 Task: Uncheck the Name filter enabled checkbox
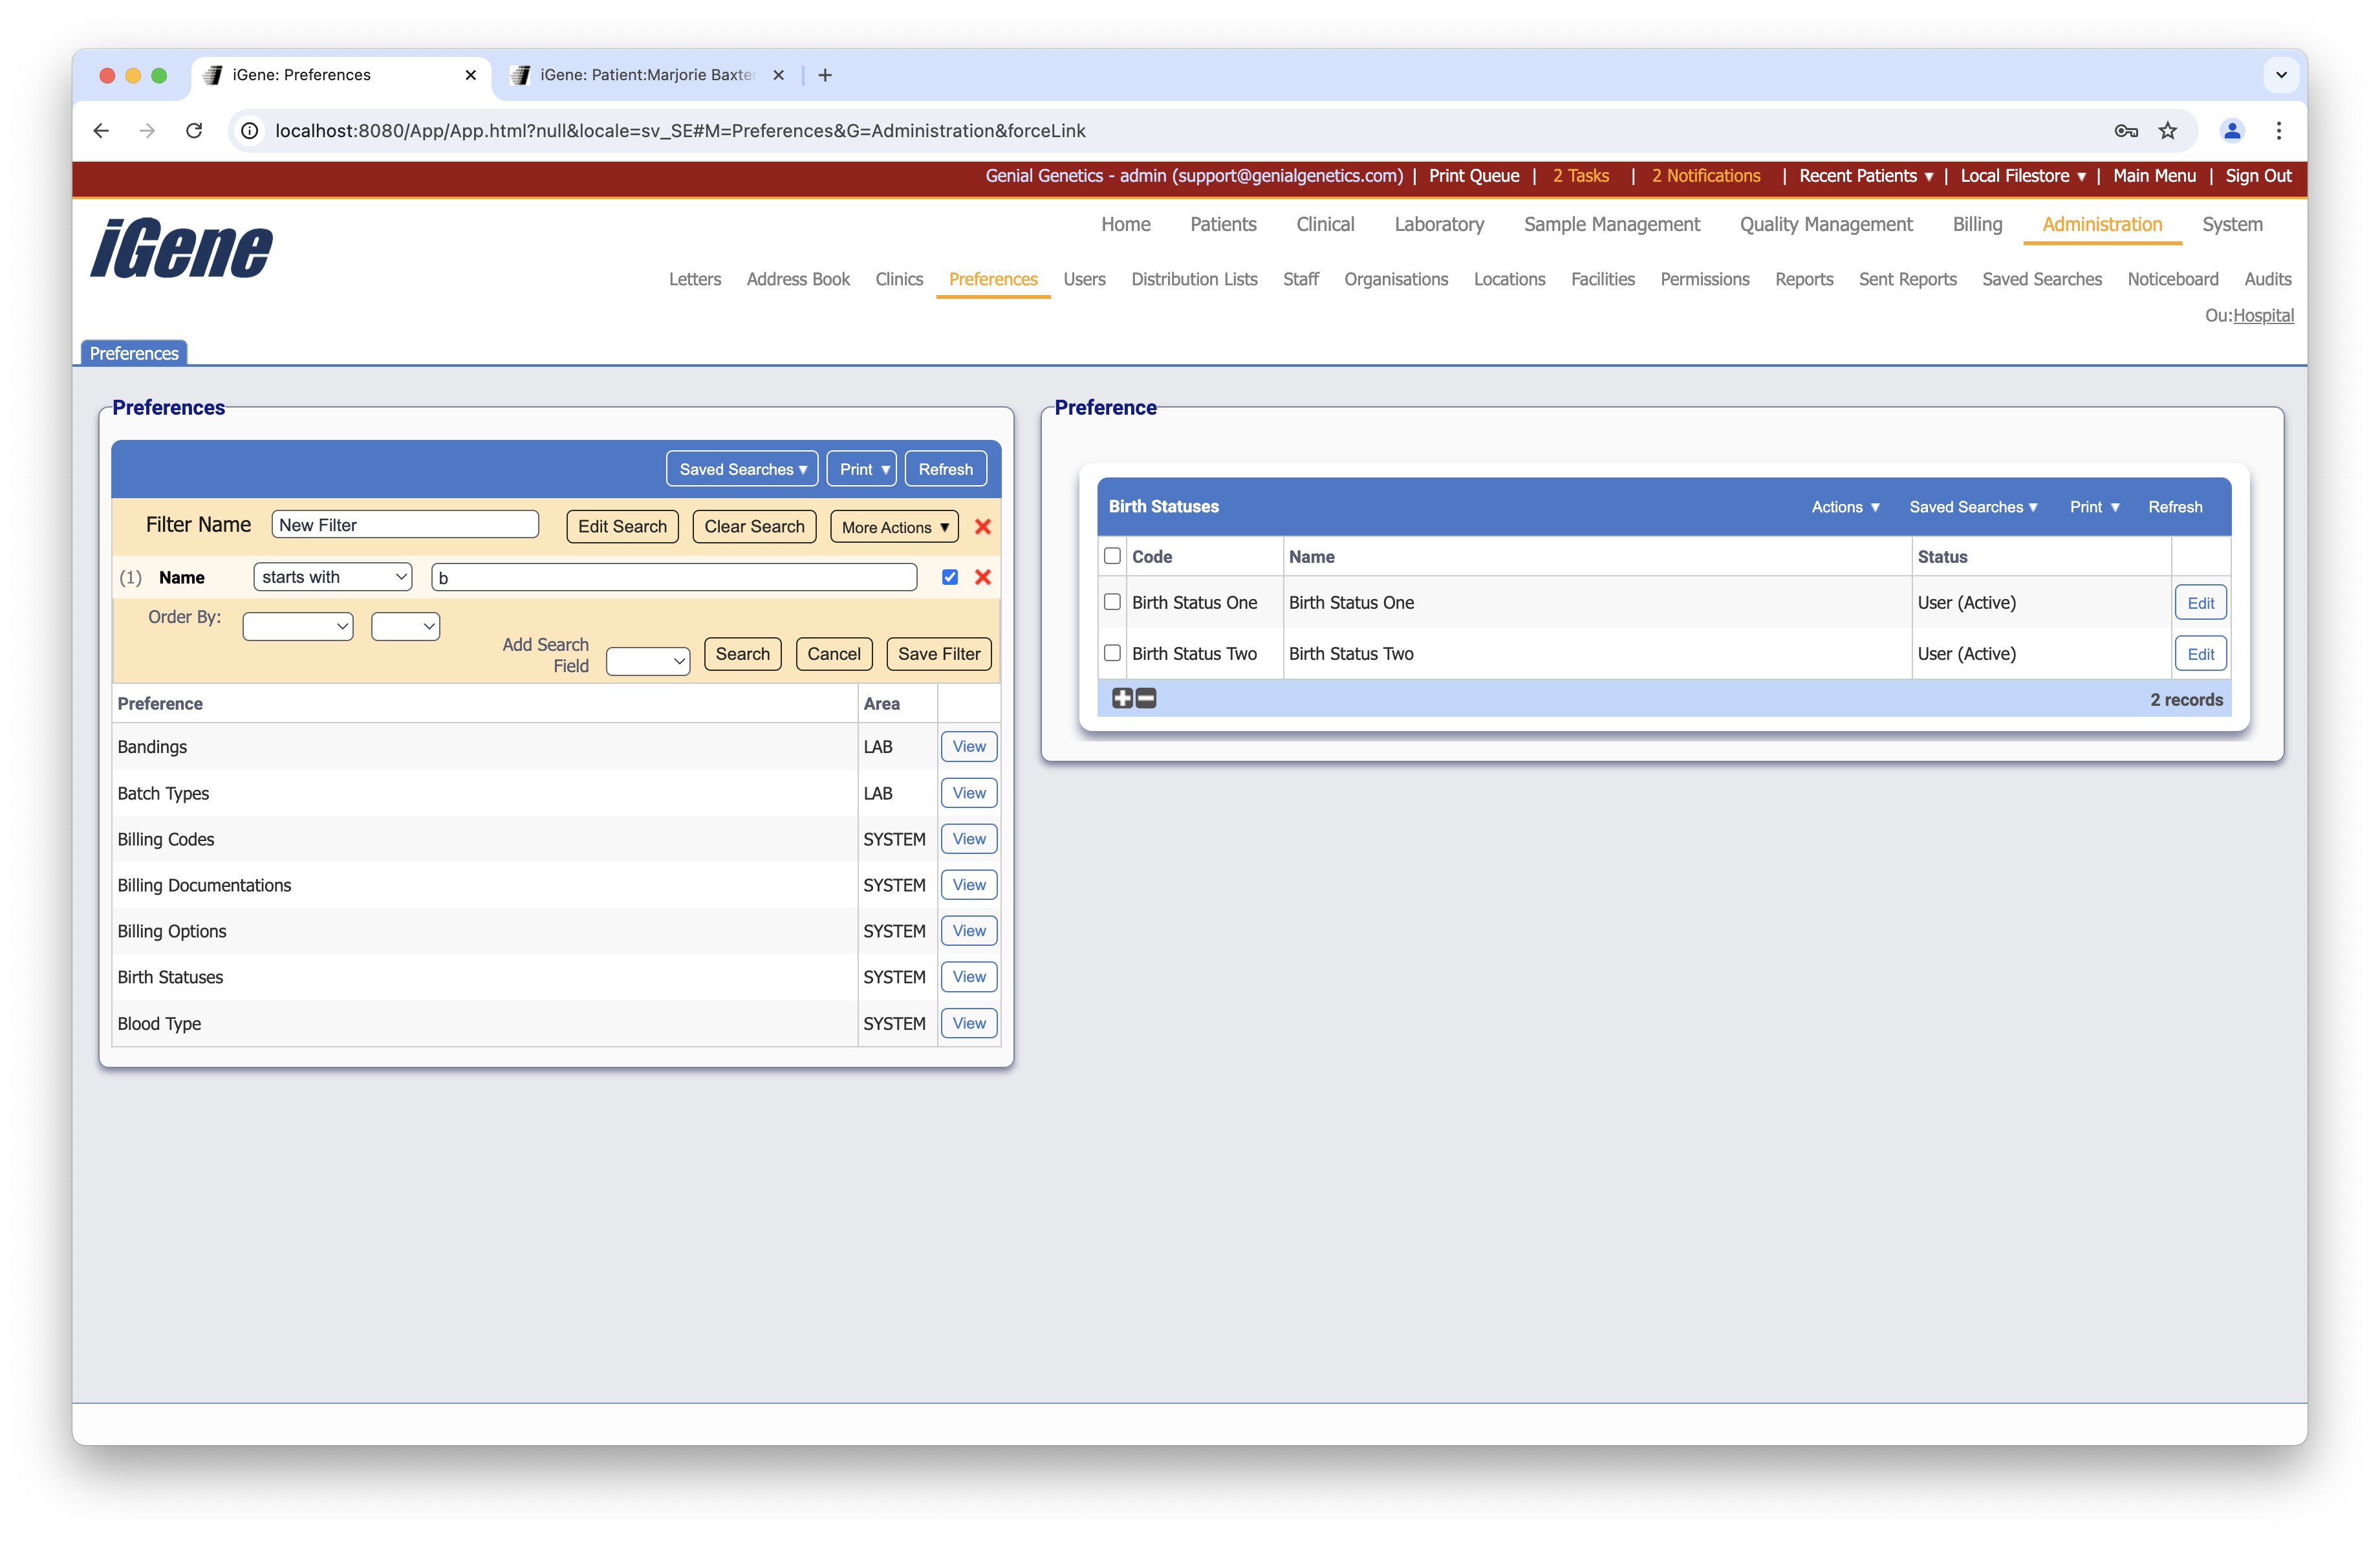coord(950,577)
